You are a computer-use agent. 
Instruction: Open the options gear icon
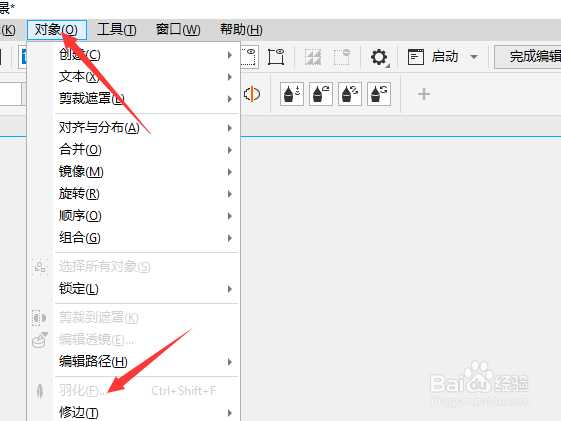click(380, 57)
